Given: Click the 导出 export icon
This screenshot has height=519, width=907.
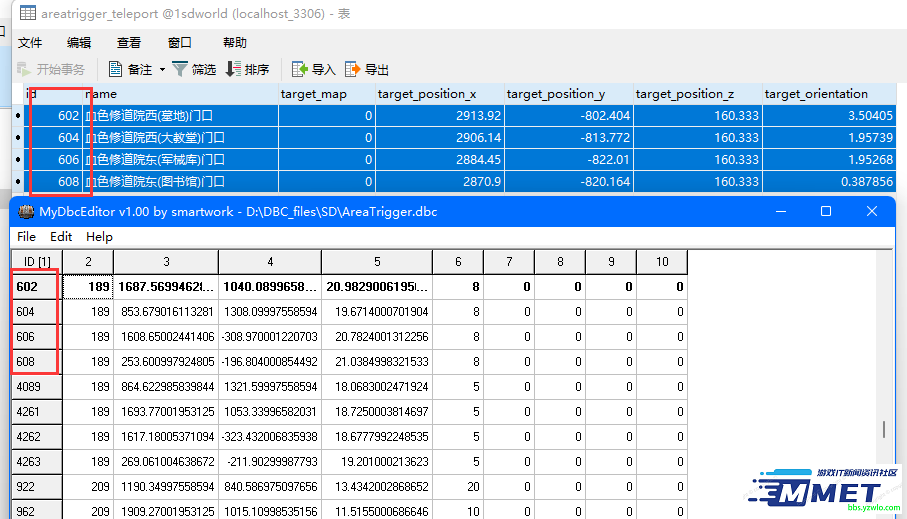Looking at the screenshot, I should pos(352,69).
